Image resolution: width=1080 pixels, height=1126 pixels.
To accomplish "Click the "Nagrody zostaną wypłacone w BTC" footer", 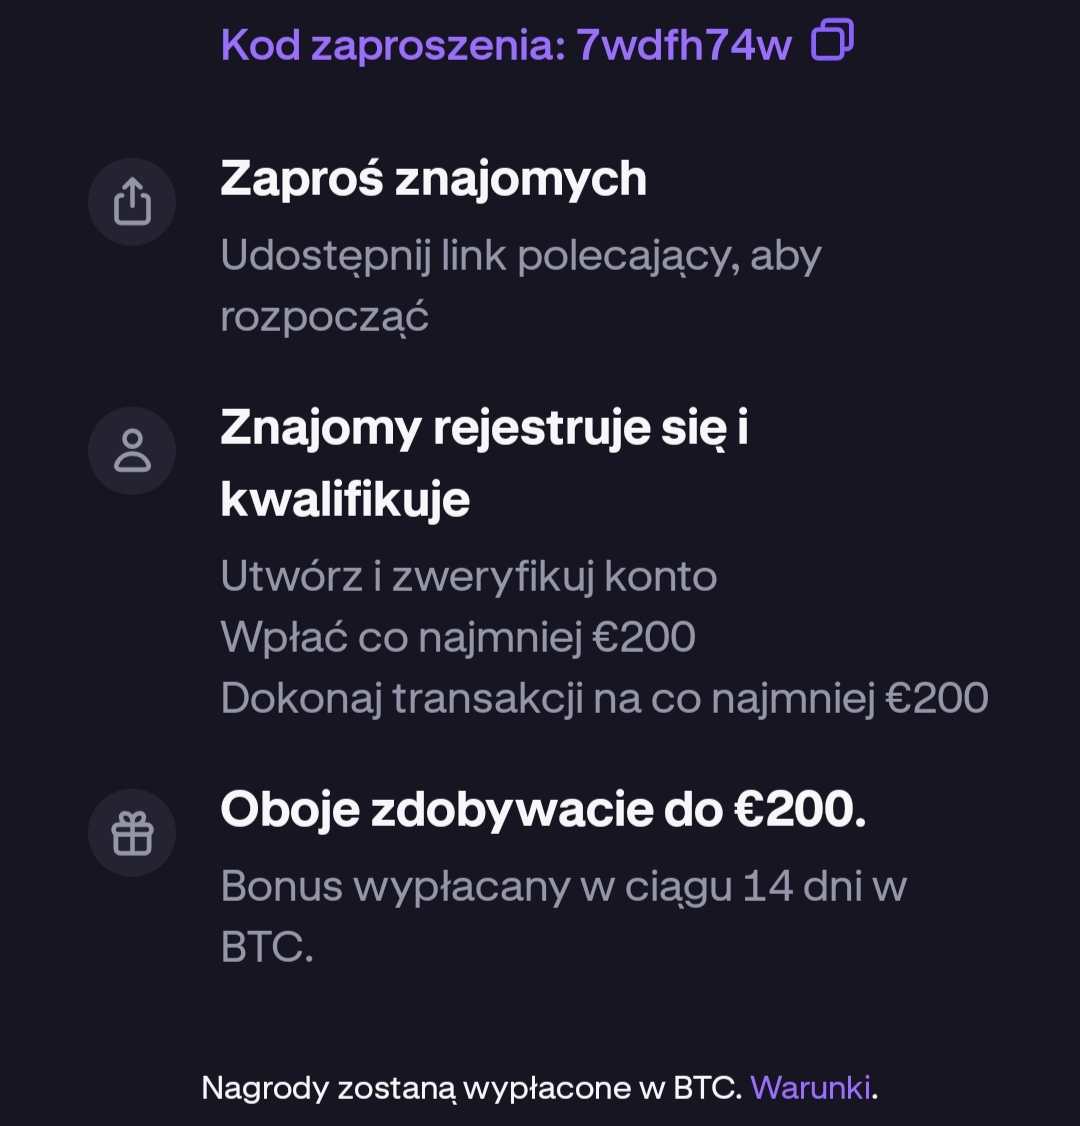I will click(471, 1087).
